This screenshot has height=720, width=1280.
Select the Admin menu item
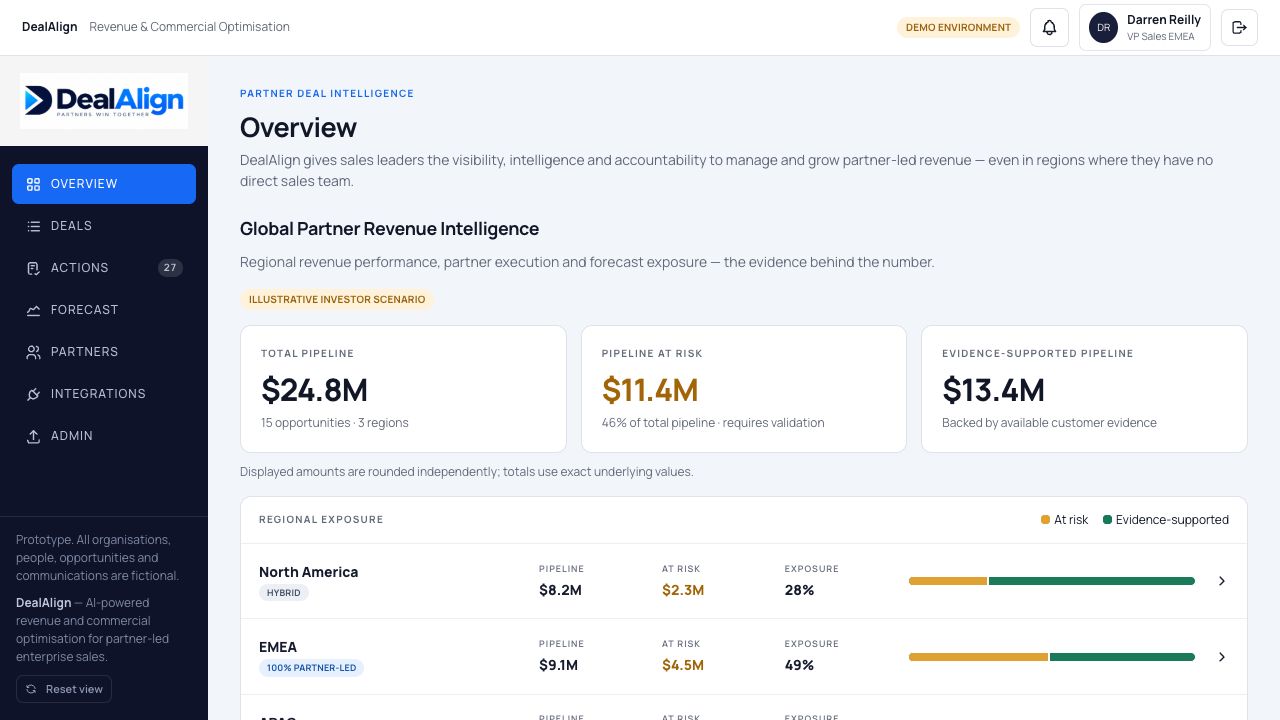point(104,436)
